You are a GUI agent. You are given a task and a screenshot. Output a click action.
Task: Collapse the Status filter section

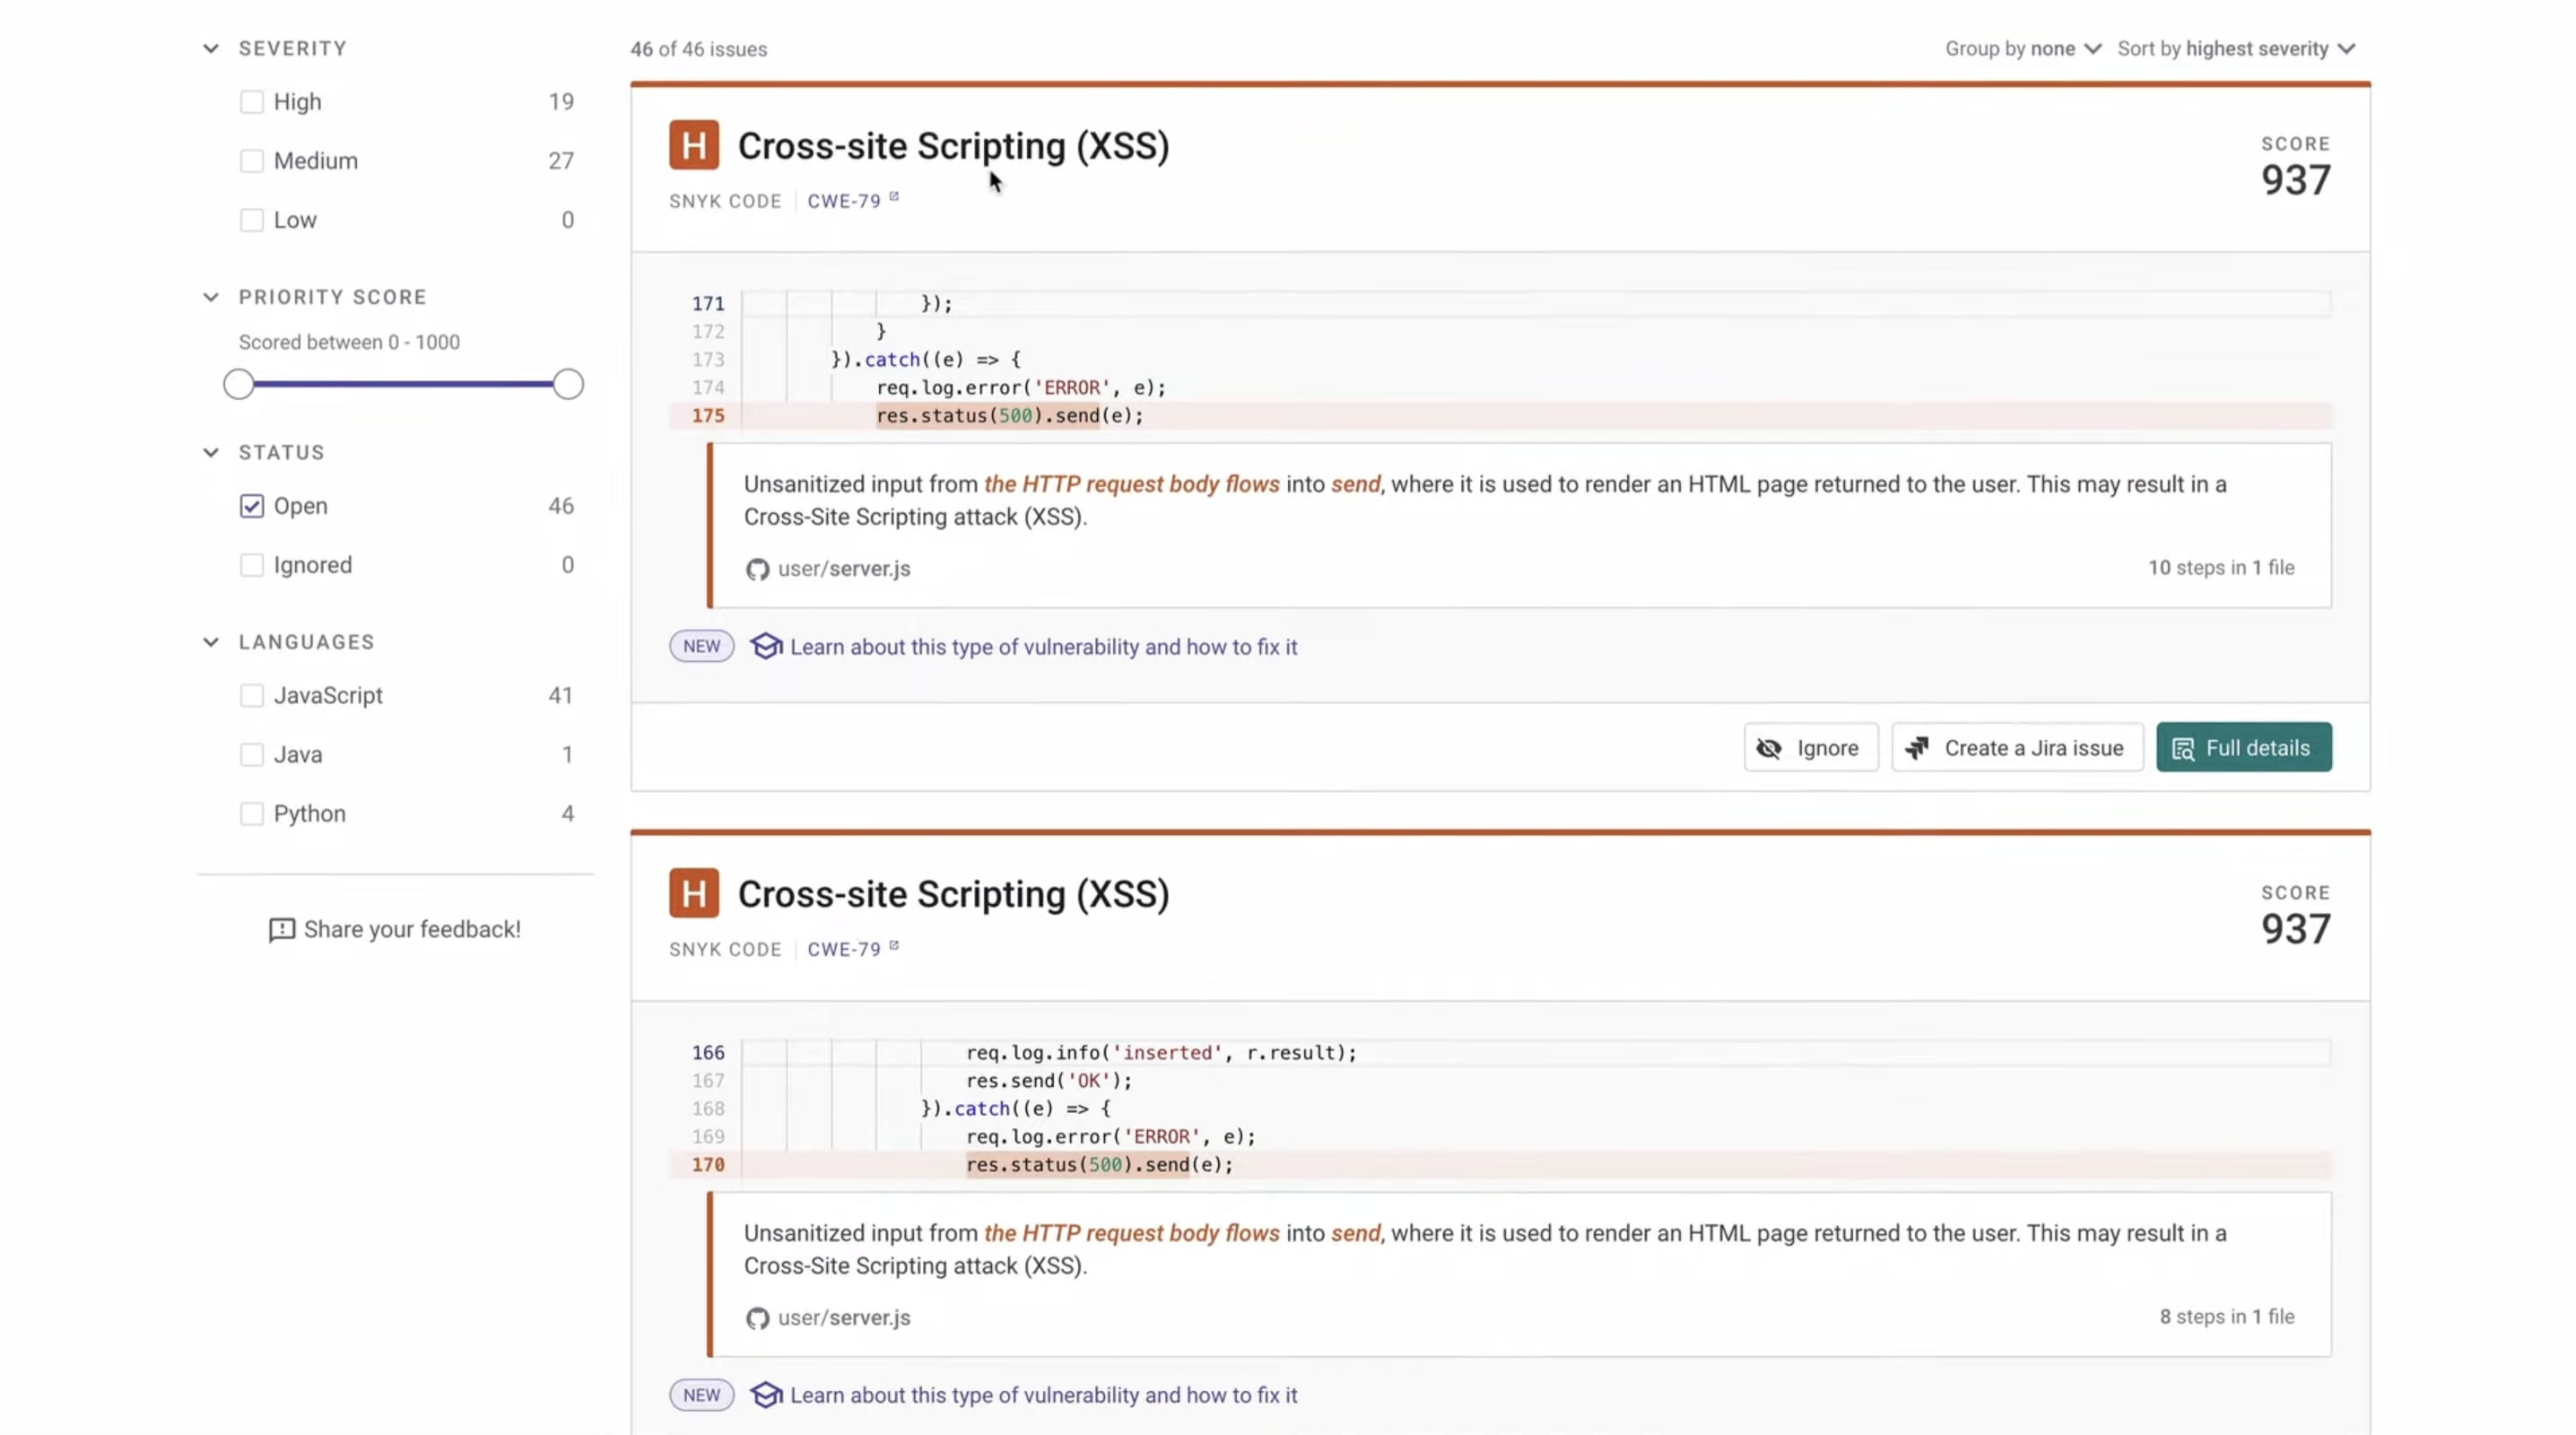pos(211,452)
